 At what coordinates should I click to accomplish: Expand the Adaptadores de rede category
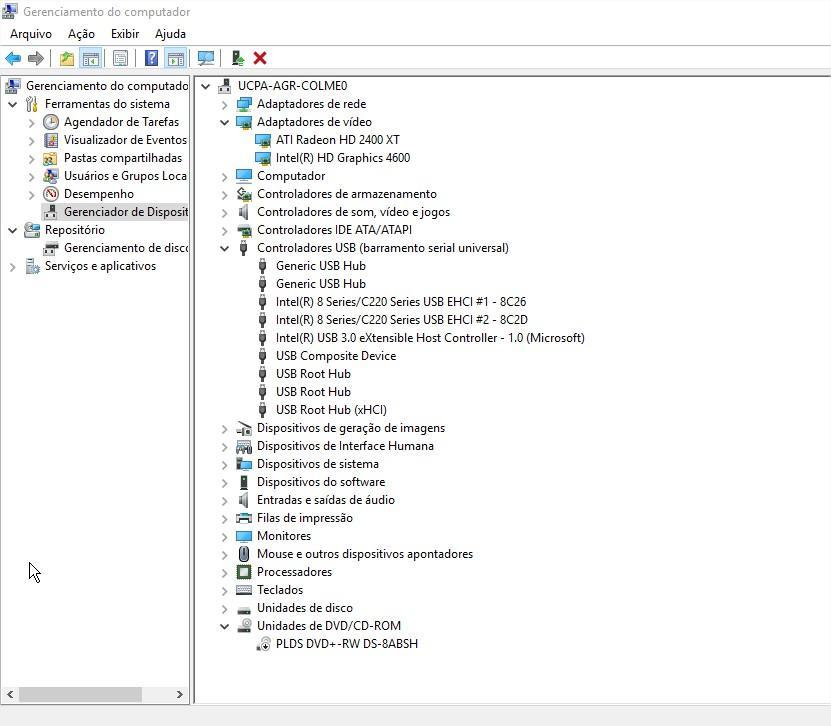coord(225,104)
